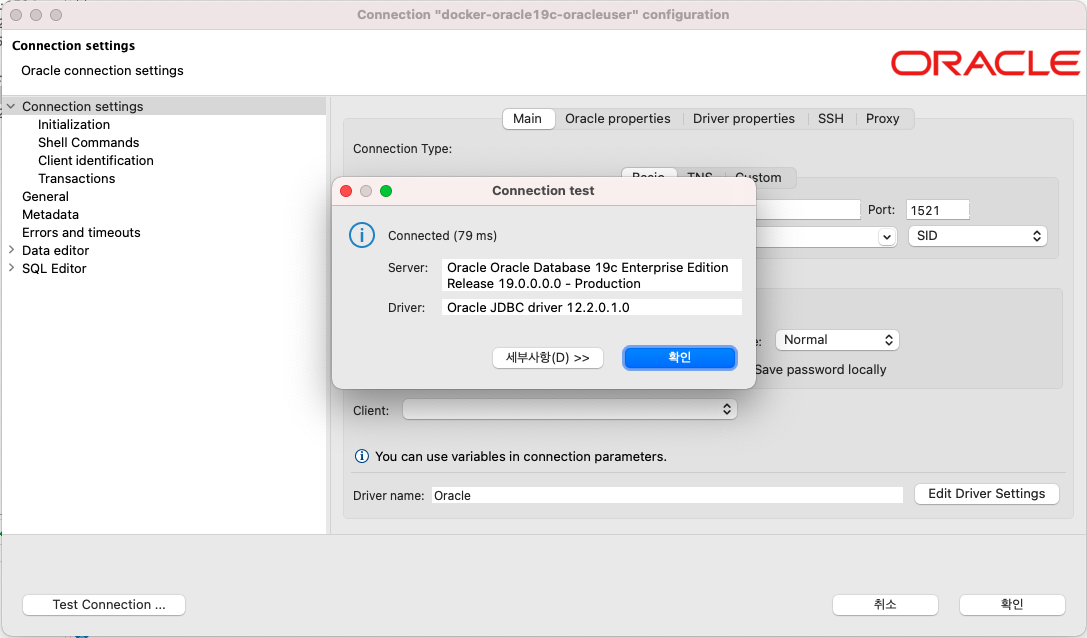
Task: Click the green zoom button of Connection test dialog
Action: pos(386,191)
